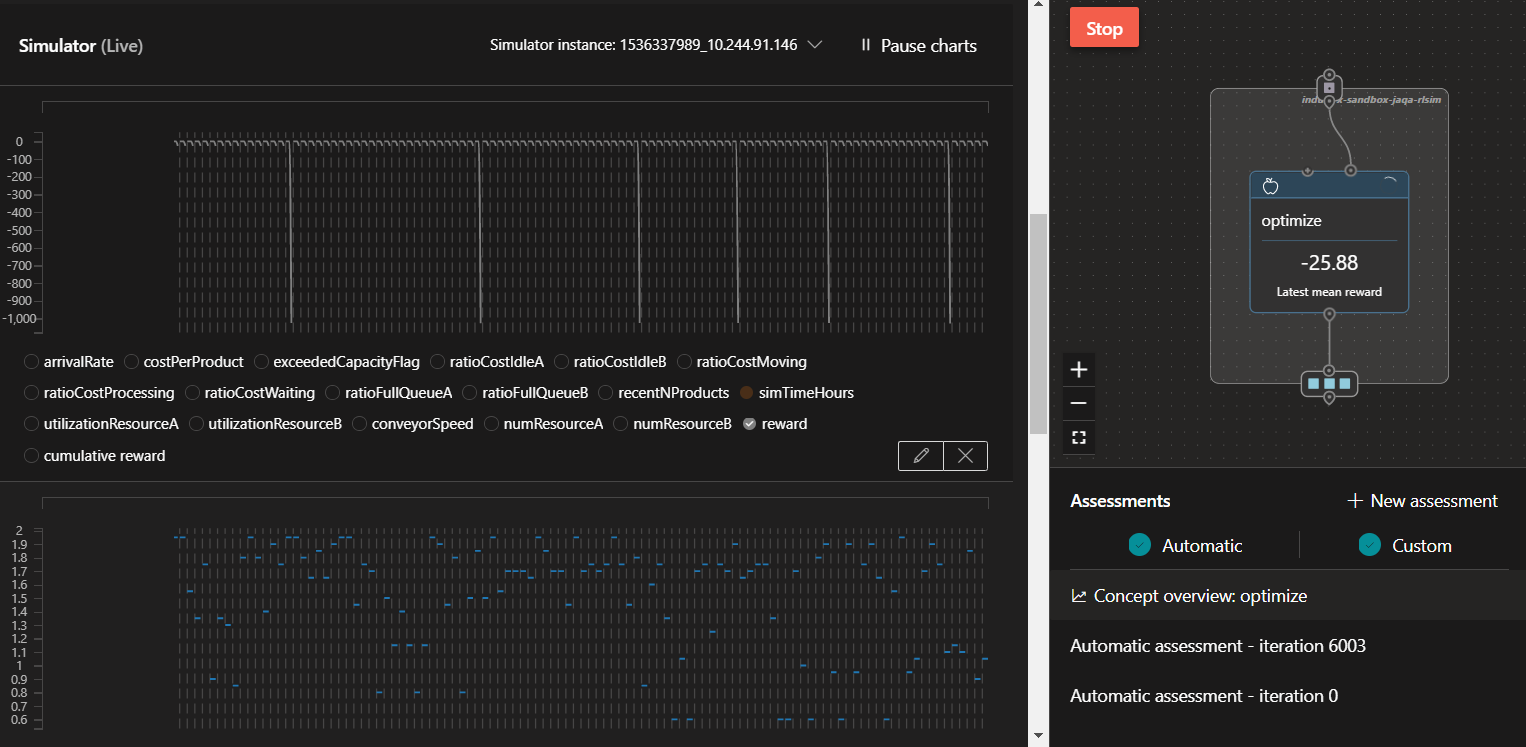Zoom in the concept graph
Viewport: 1526px width, 747px height.
1079,370
